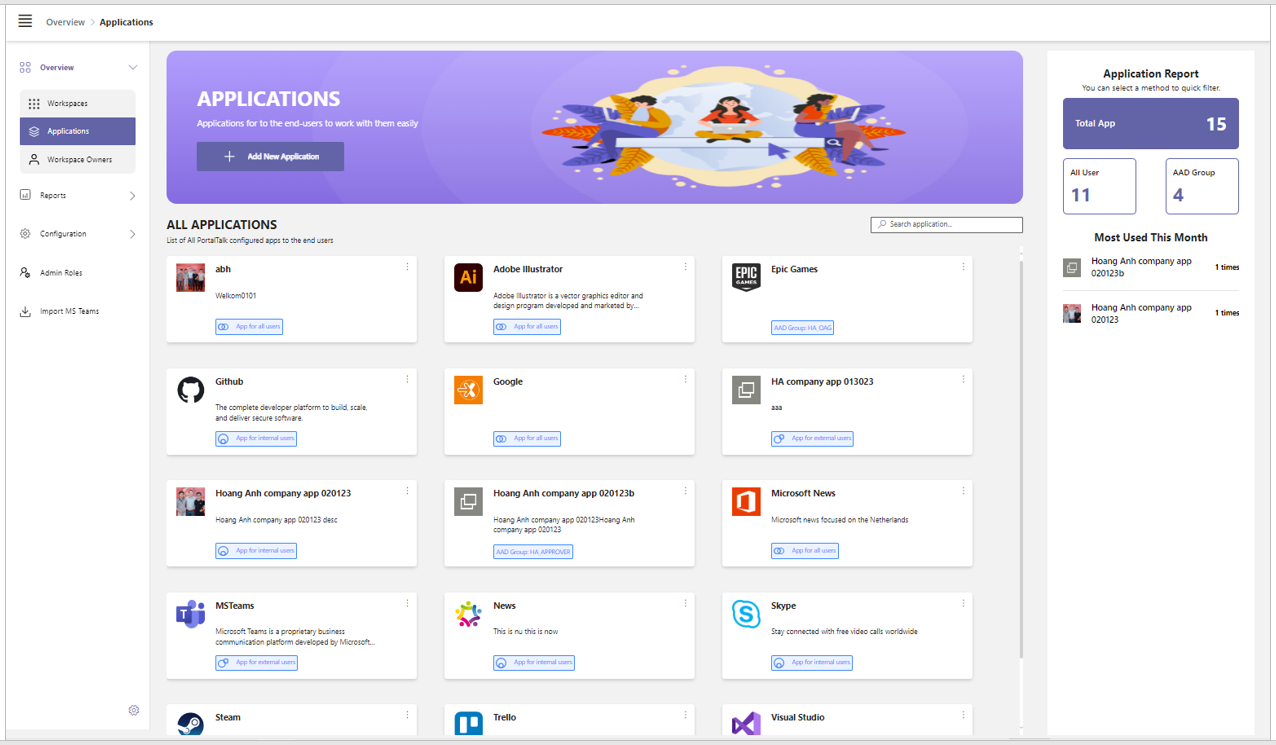Viewport: 1276px width, 745px height.
Task: Click the Hoang Anh company app 020123b card icon
Action: point(468,501)
